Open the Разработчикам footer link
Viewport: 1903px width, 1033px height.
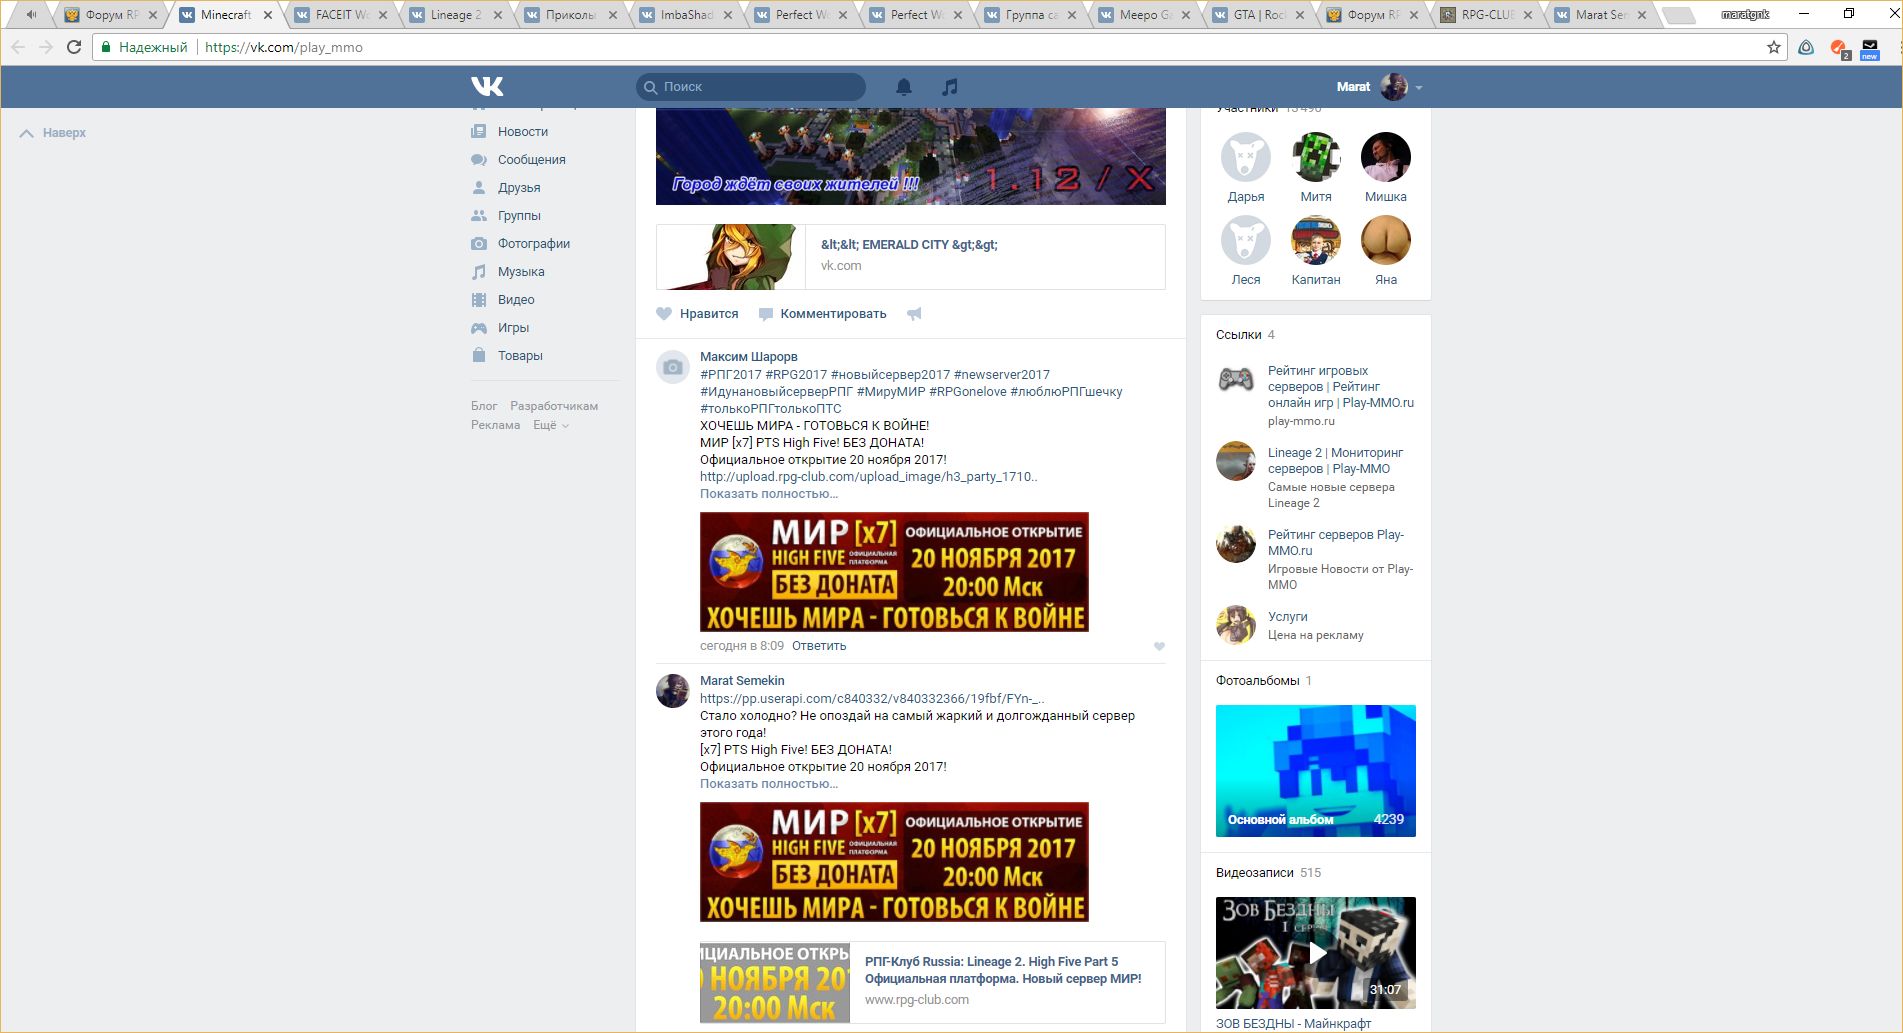[554, 406]
